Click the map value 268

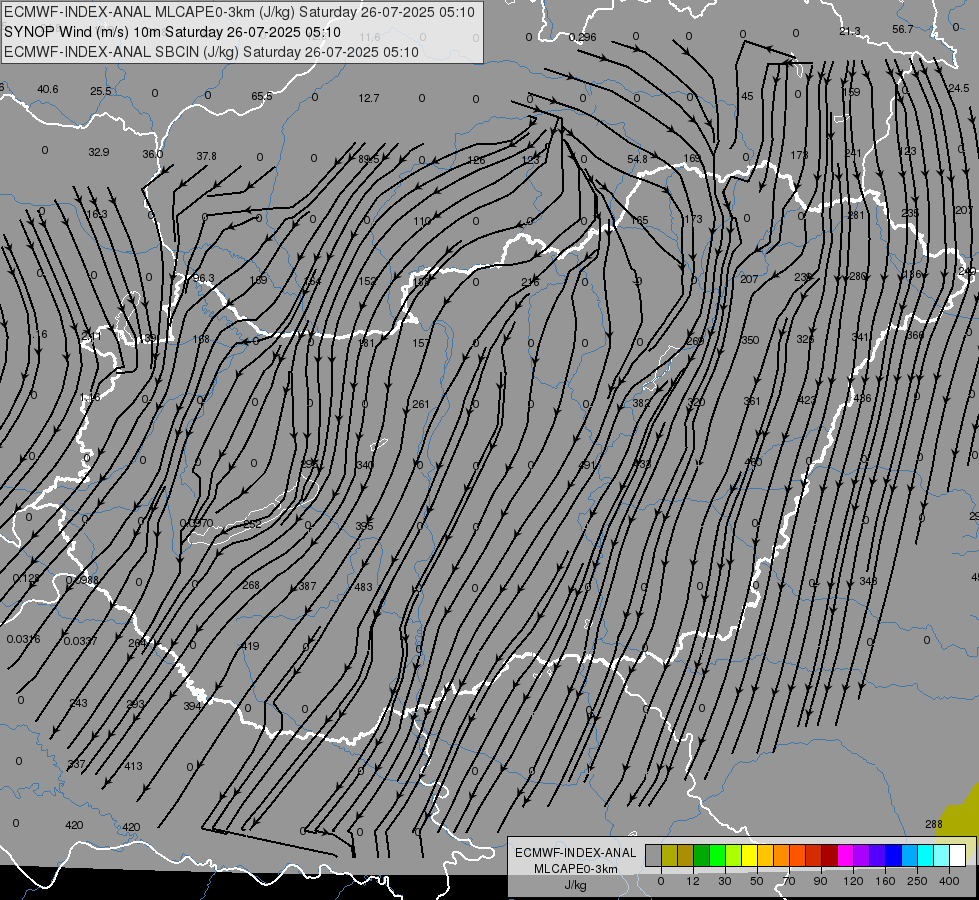(250, 585)
